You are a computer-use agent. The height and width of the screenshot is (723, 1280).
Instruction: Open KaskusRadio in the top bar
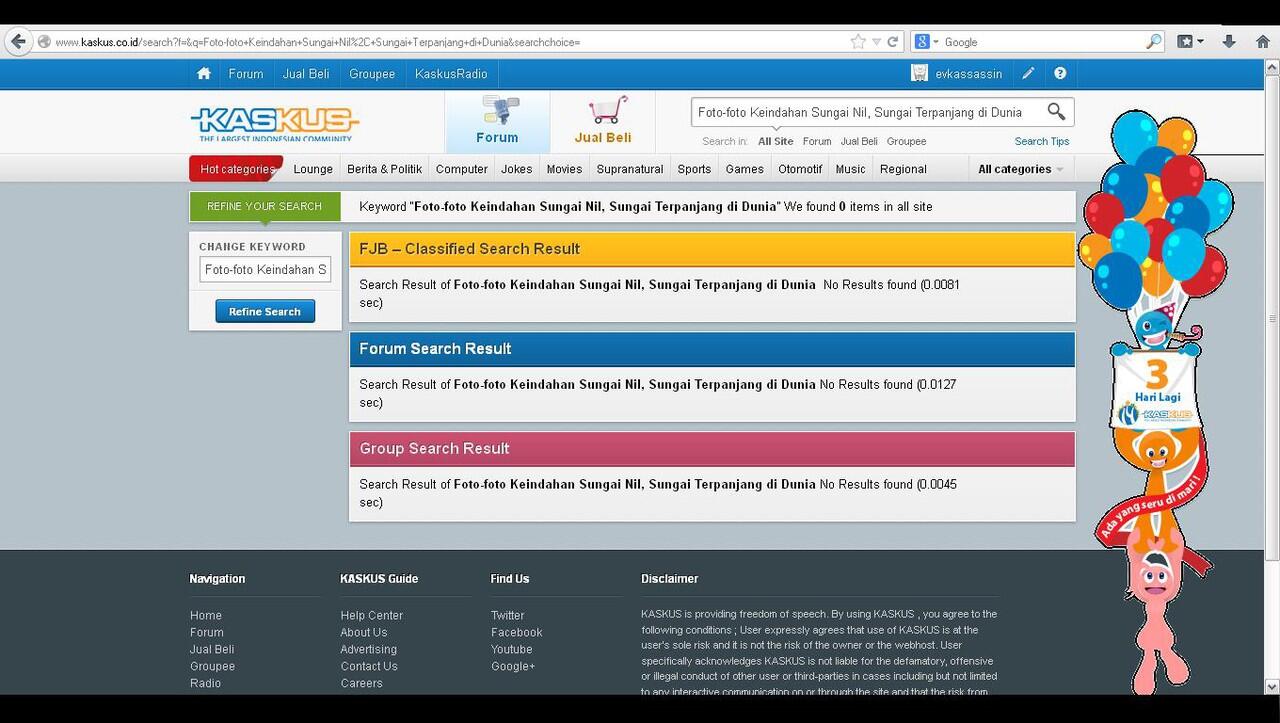coord(451,74)
